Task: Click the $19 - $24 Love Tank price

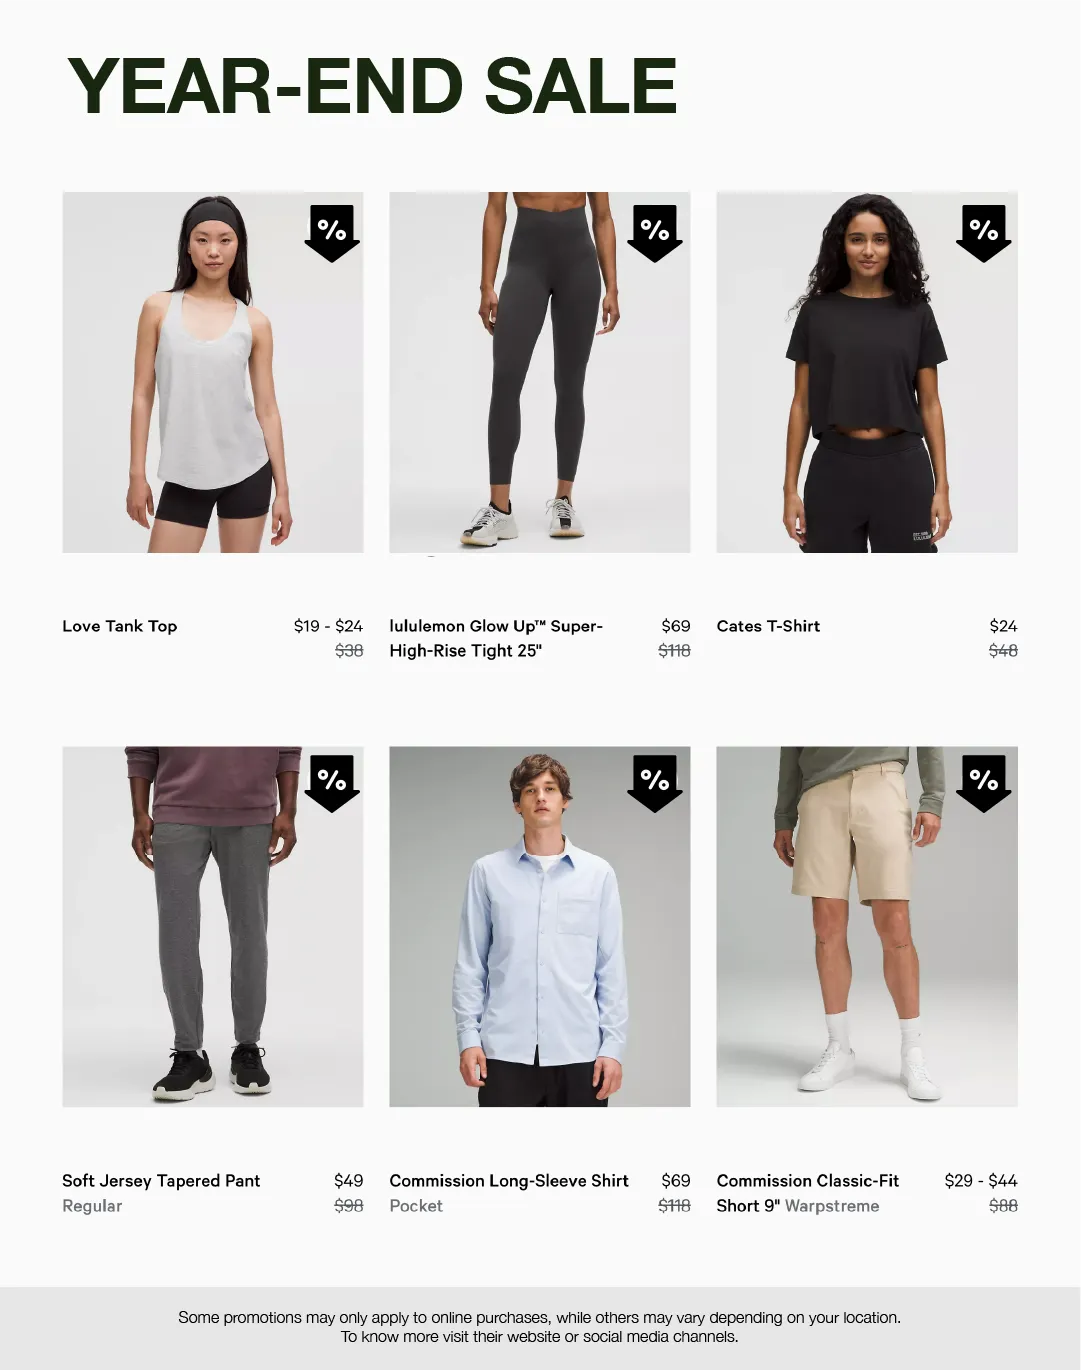Action: click(328, 626)
